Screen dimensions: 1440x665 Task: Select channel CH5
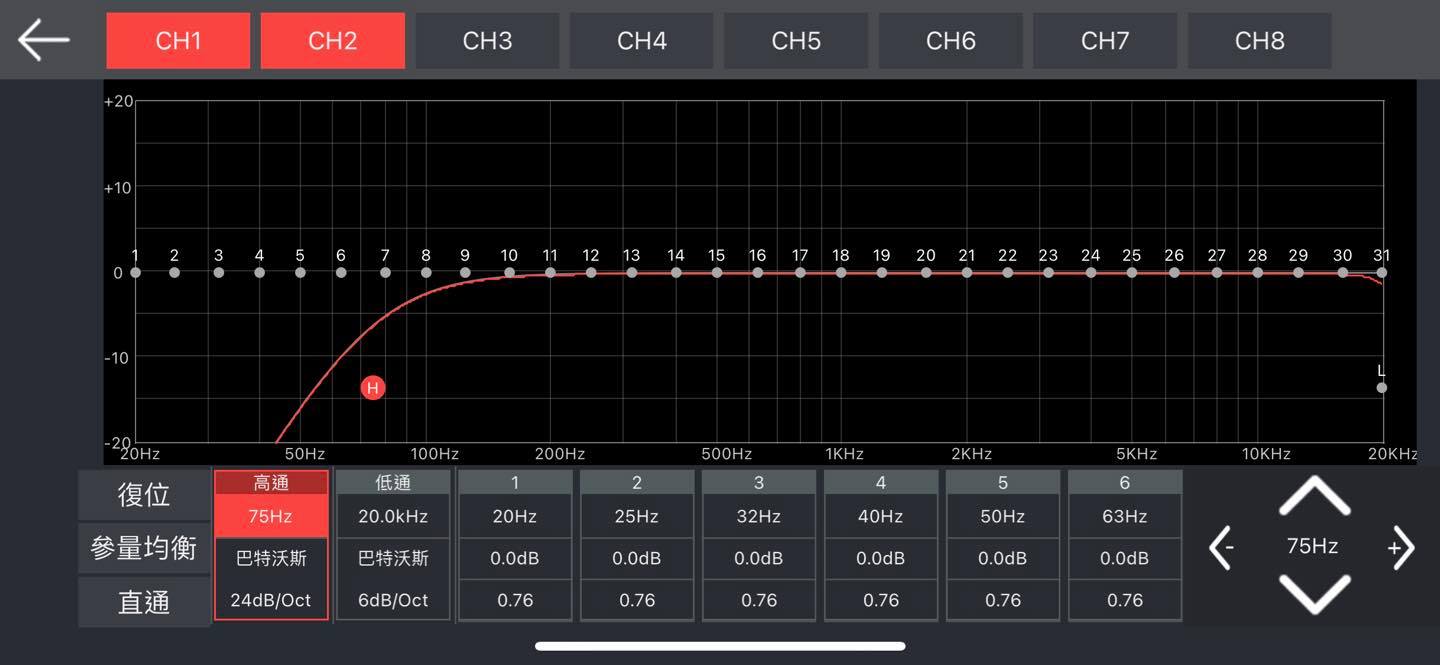pyautogui.click(x=796, y=40)
